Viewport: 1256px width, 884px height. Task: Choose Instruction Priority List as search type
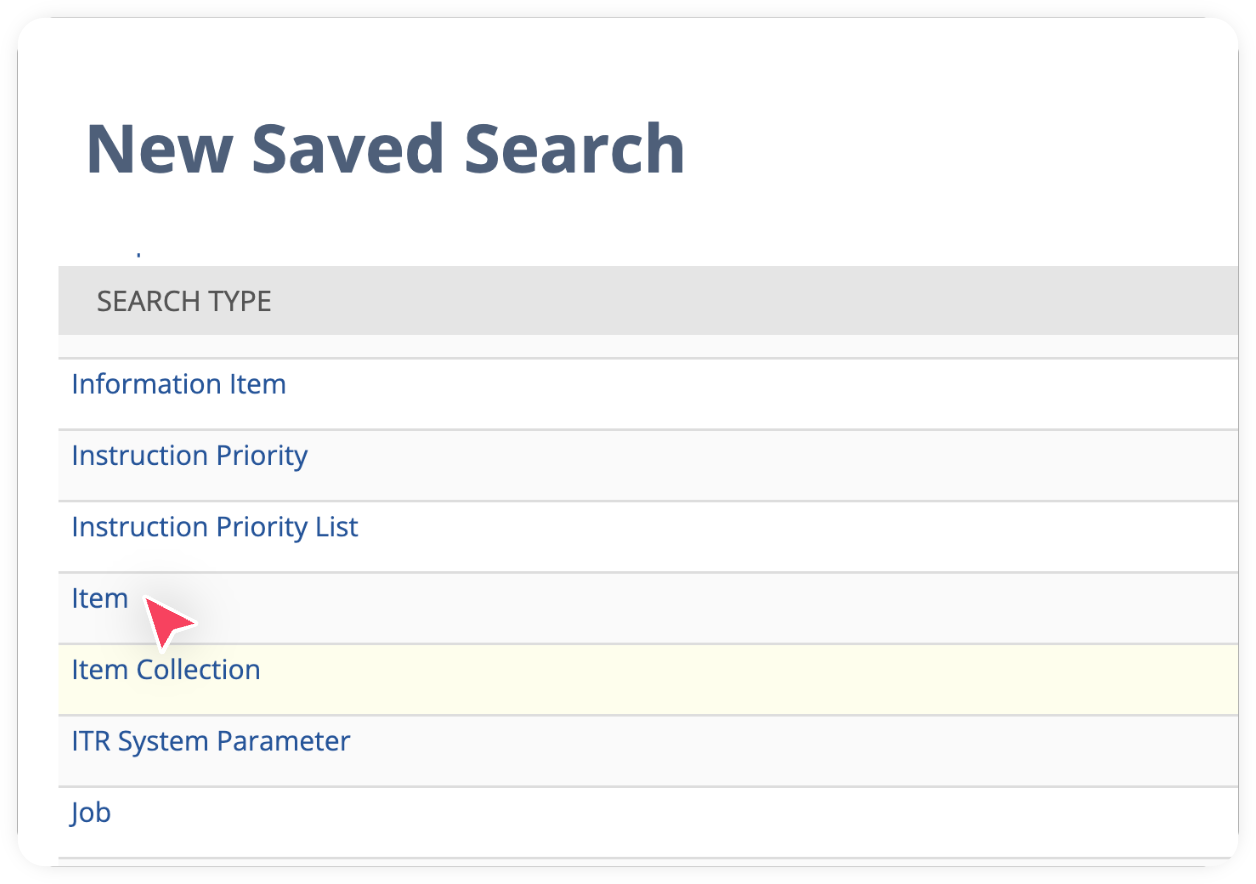coord(214,527)
